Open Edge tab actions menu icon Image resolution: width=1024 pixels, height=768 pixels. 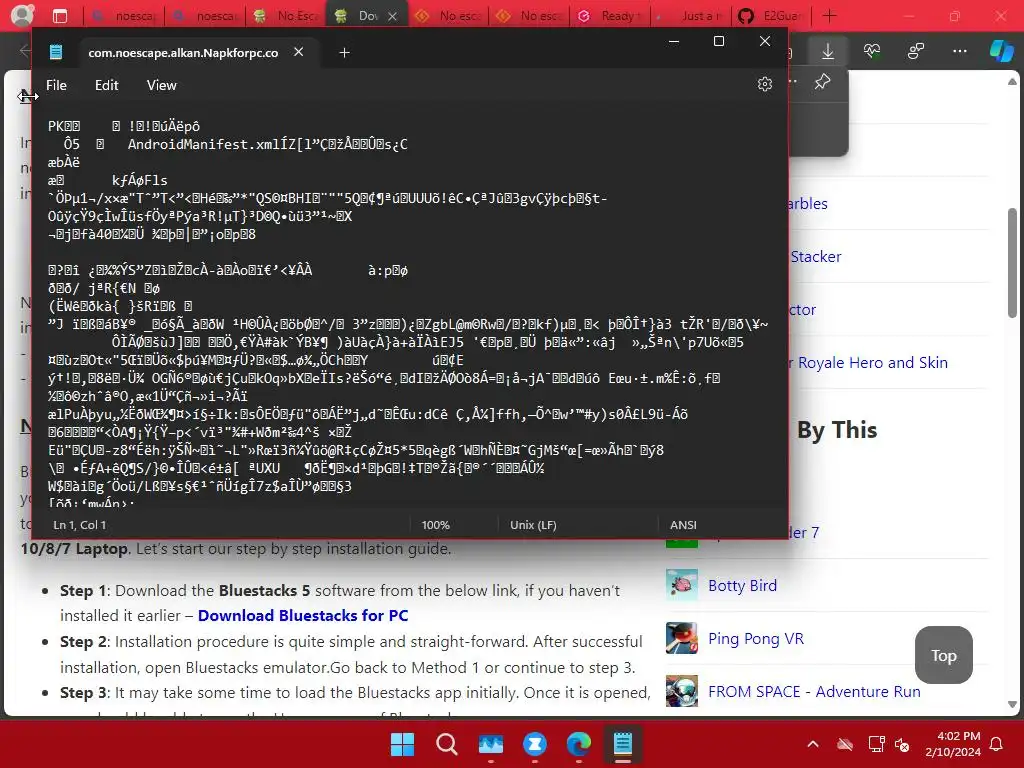[60, 16]
